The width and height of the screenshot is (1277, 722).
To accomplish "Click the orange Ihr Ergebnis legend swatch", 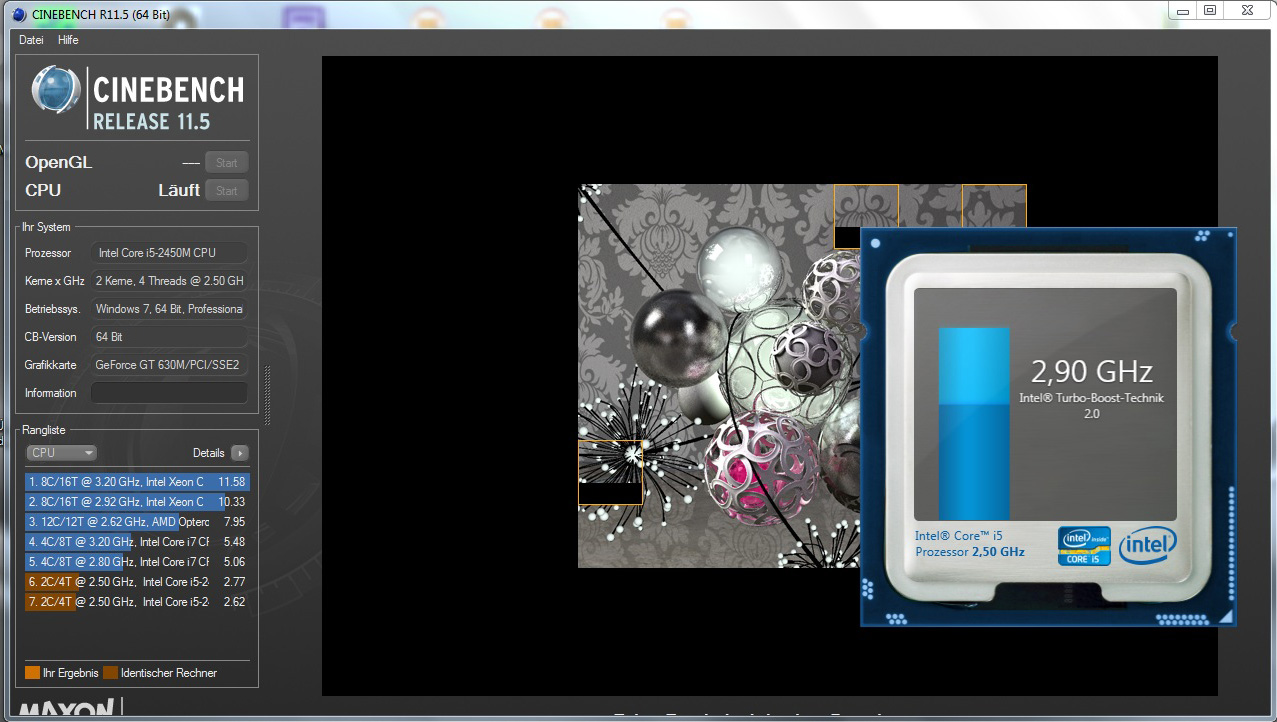I will [x=32, y=673].
